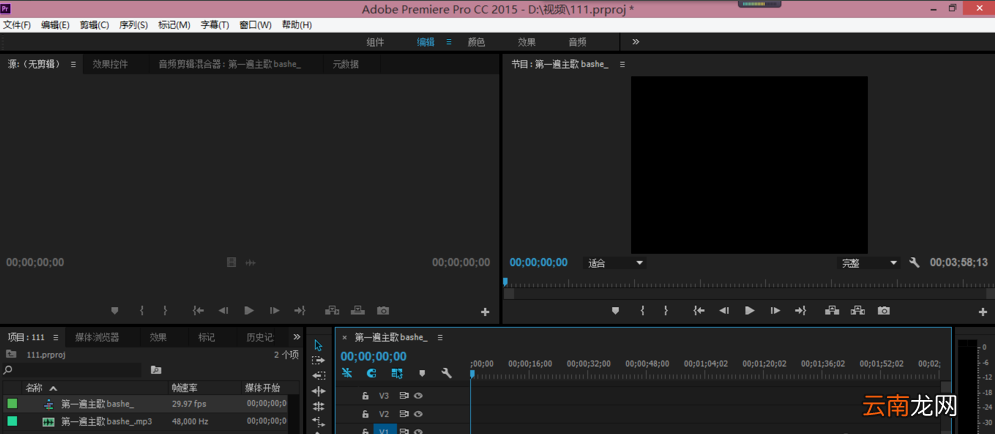
Task: Export frame with Program monitor camera icon
Action: pos(883,310)
